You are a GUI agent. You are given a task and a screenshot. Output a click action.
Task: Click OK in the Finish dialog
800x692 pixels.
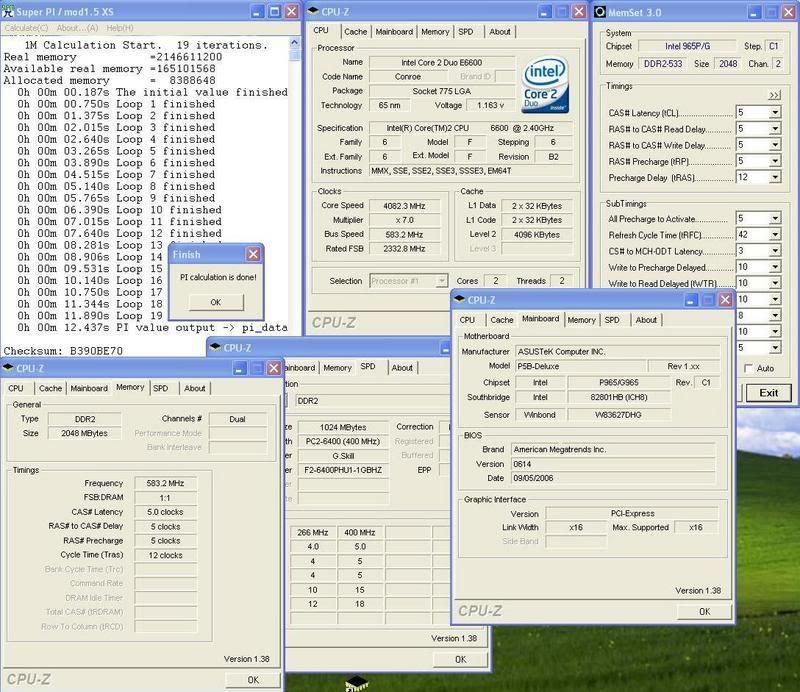[x=216, y=302]
